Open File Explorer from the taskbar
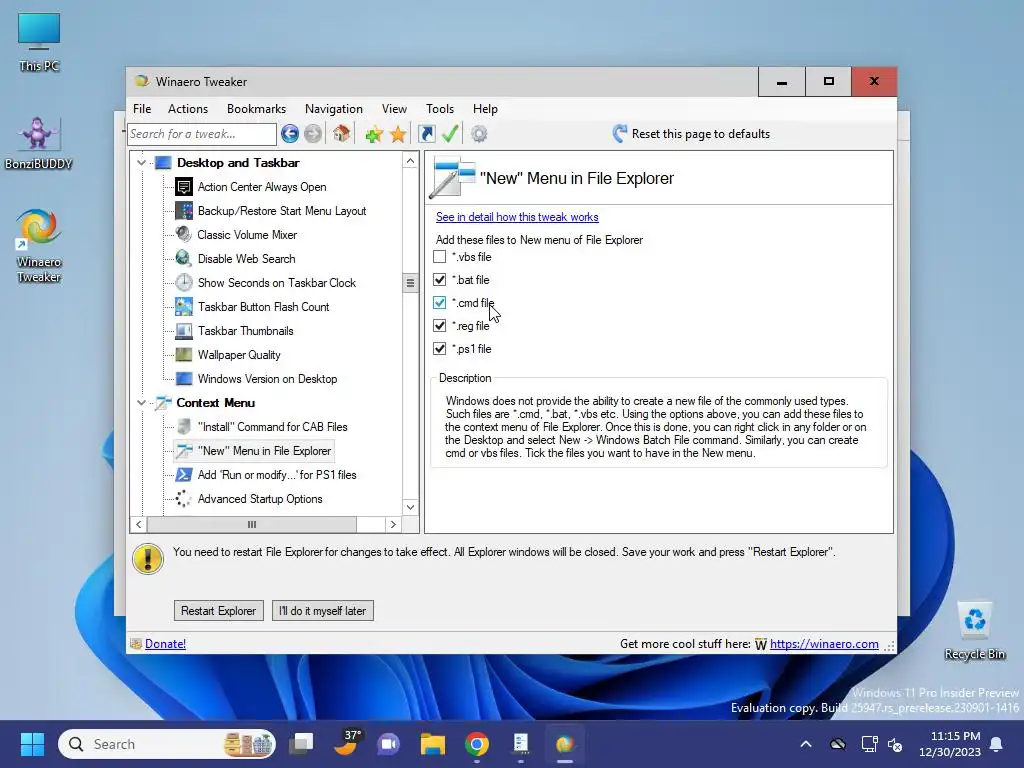Viewport: 1024px width, 768px height. pyautogui.click(x=432, y=744)
